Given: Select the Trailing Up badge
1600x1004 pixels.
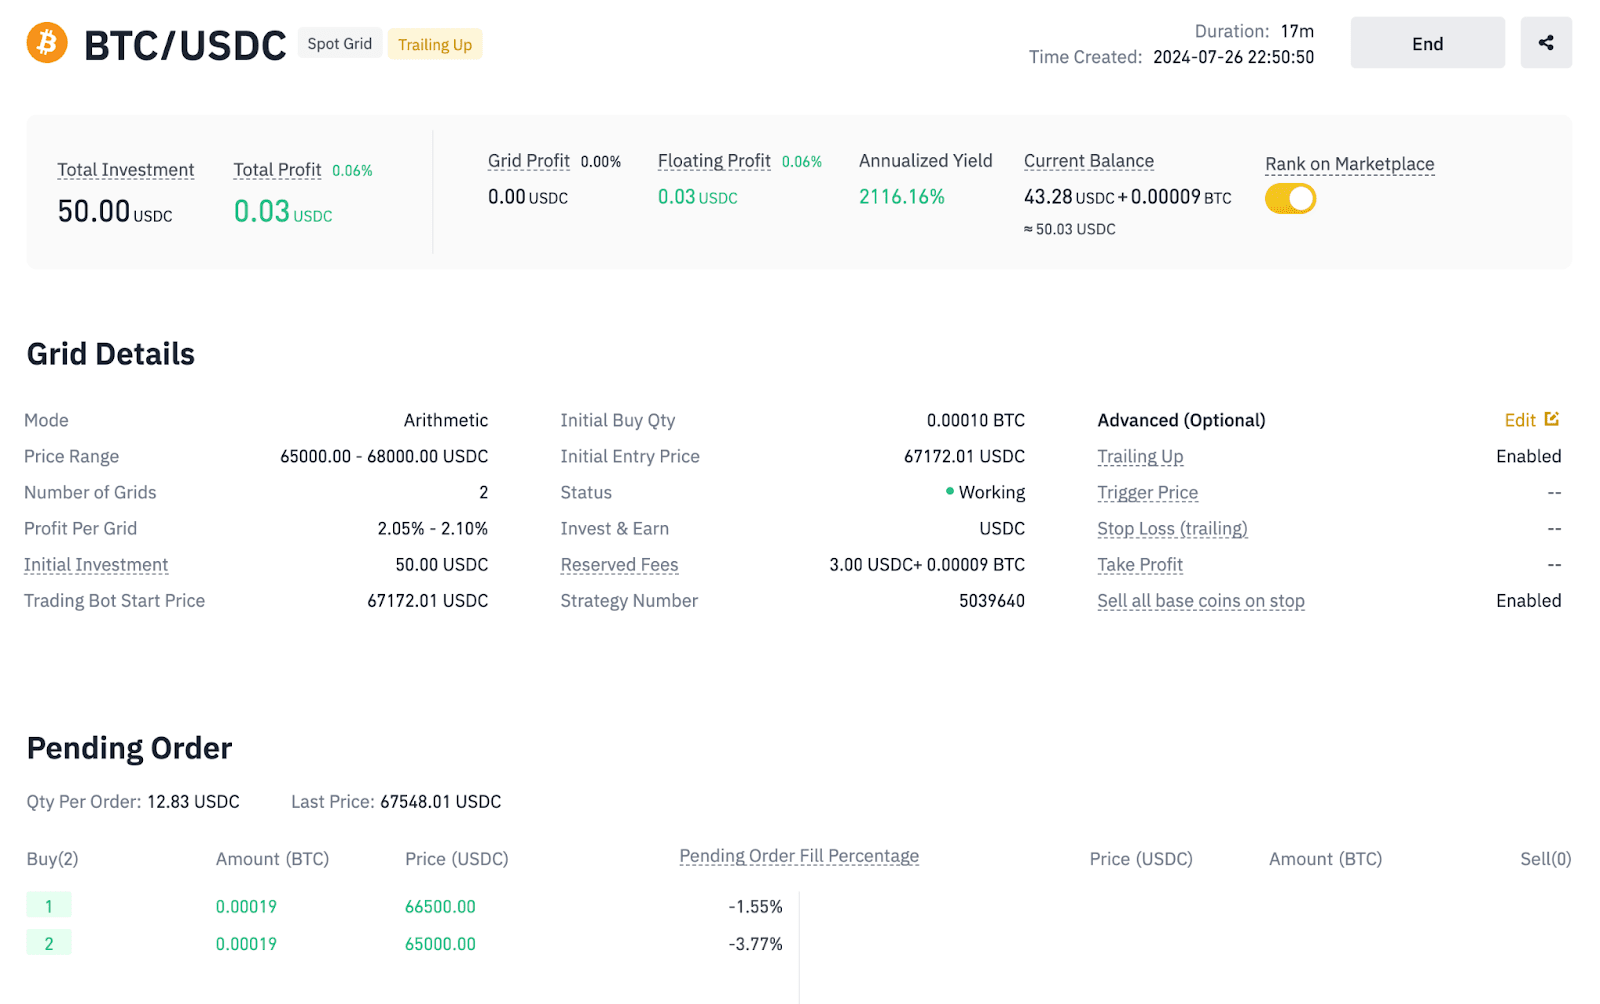Looking at the screenshot, I should (434, 44).
